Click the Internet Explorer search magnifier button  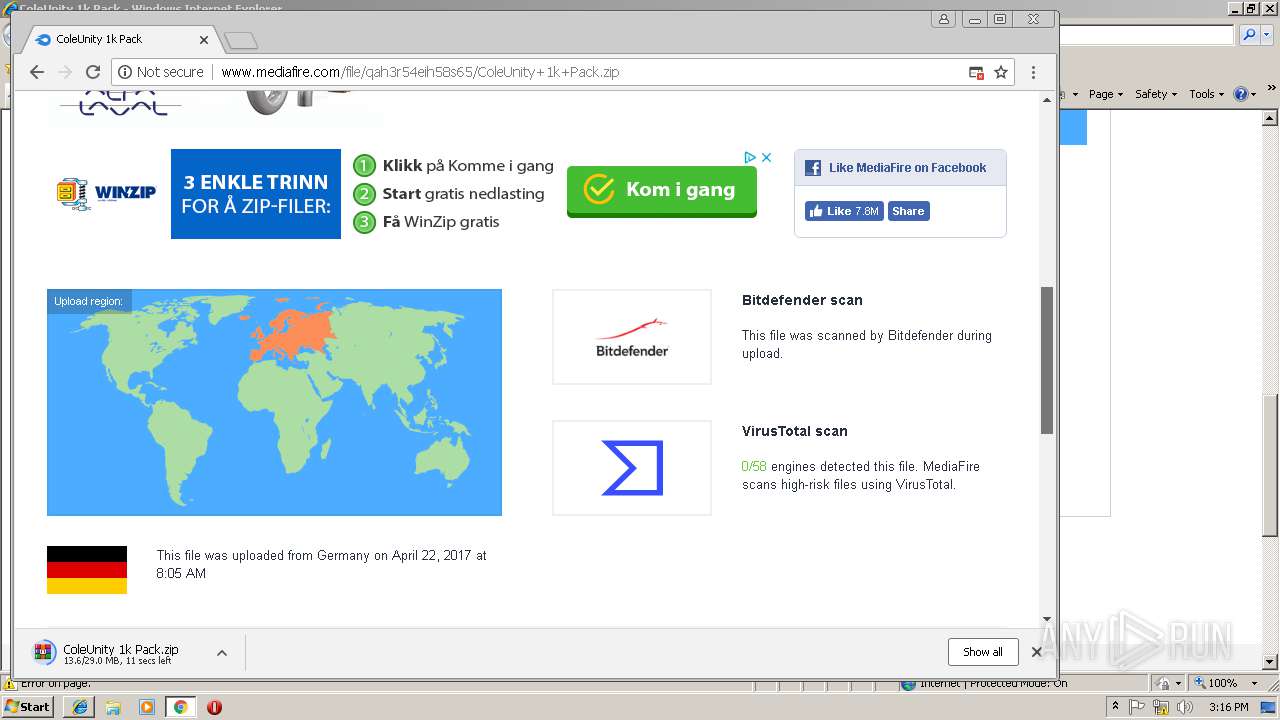coord(1250,35)
